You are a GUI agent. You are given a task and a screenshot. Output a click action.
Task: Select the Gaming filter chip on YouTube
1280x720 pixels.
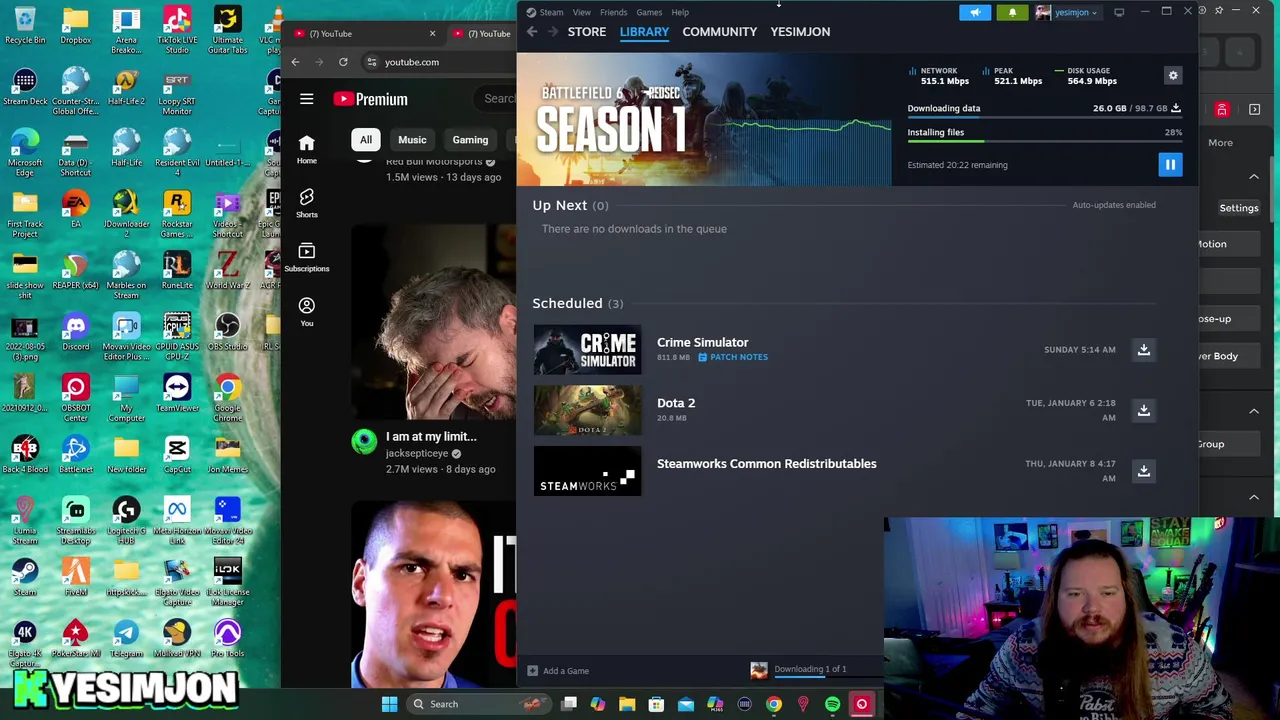pos(470,140)
